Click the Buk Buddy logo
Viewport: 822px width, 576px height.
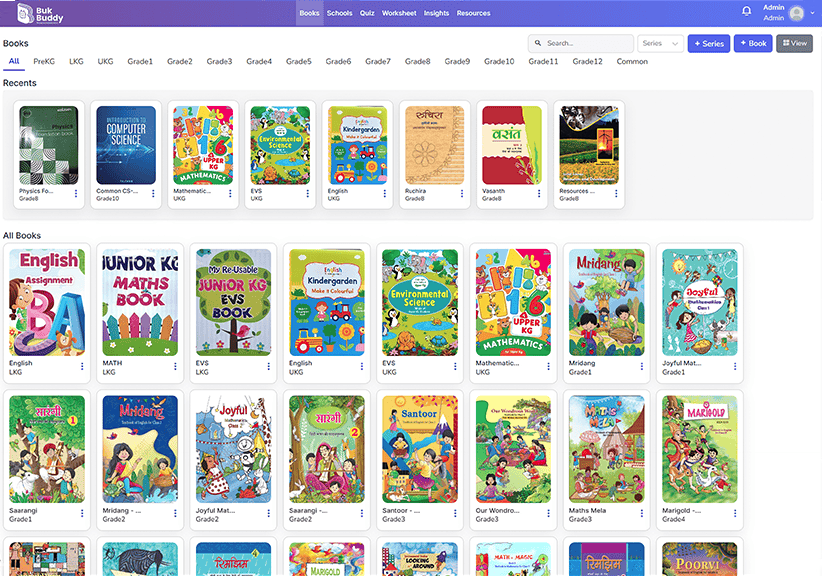pyautogui.click(x=40, y=14)
